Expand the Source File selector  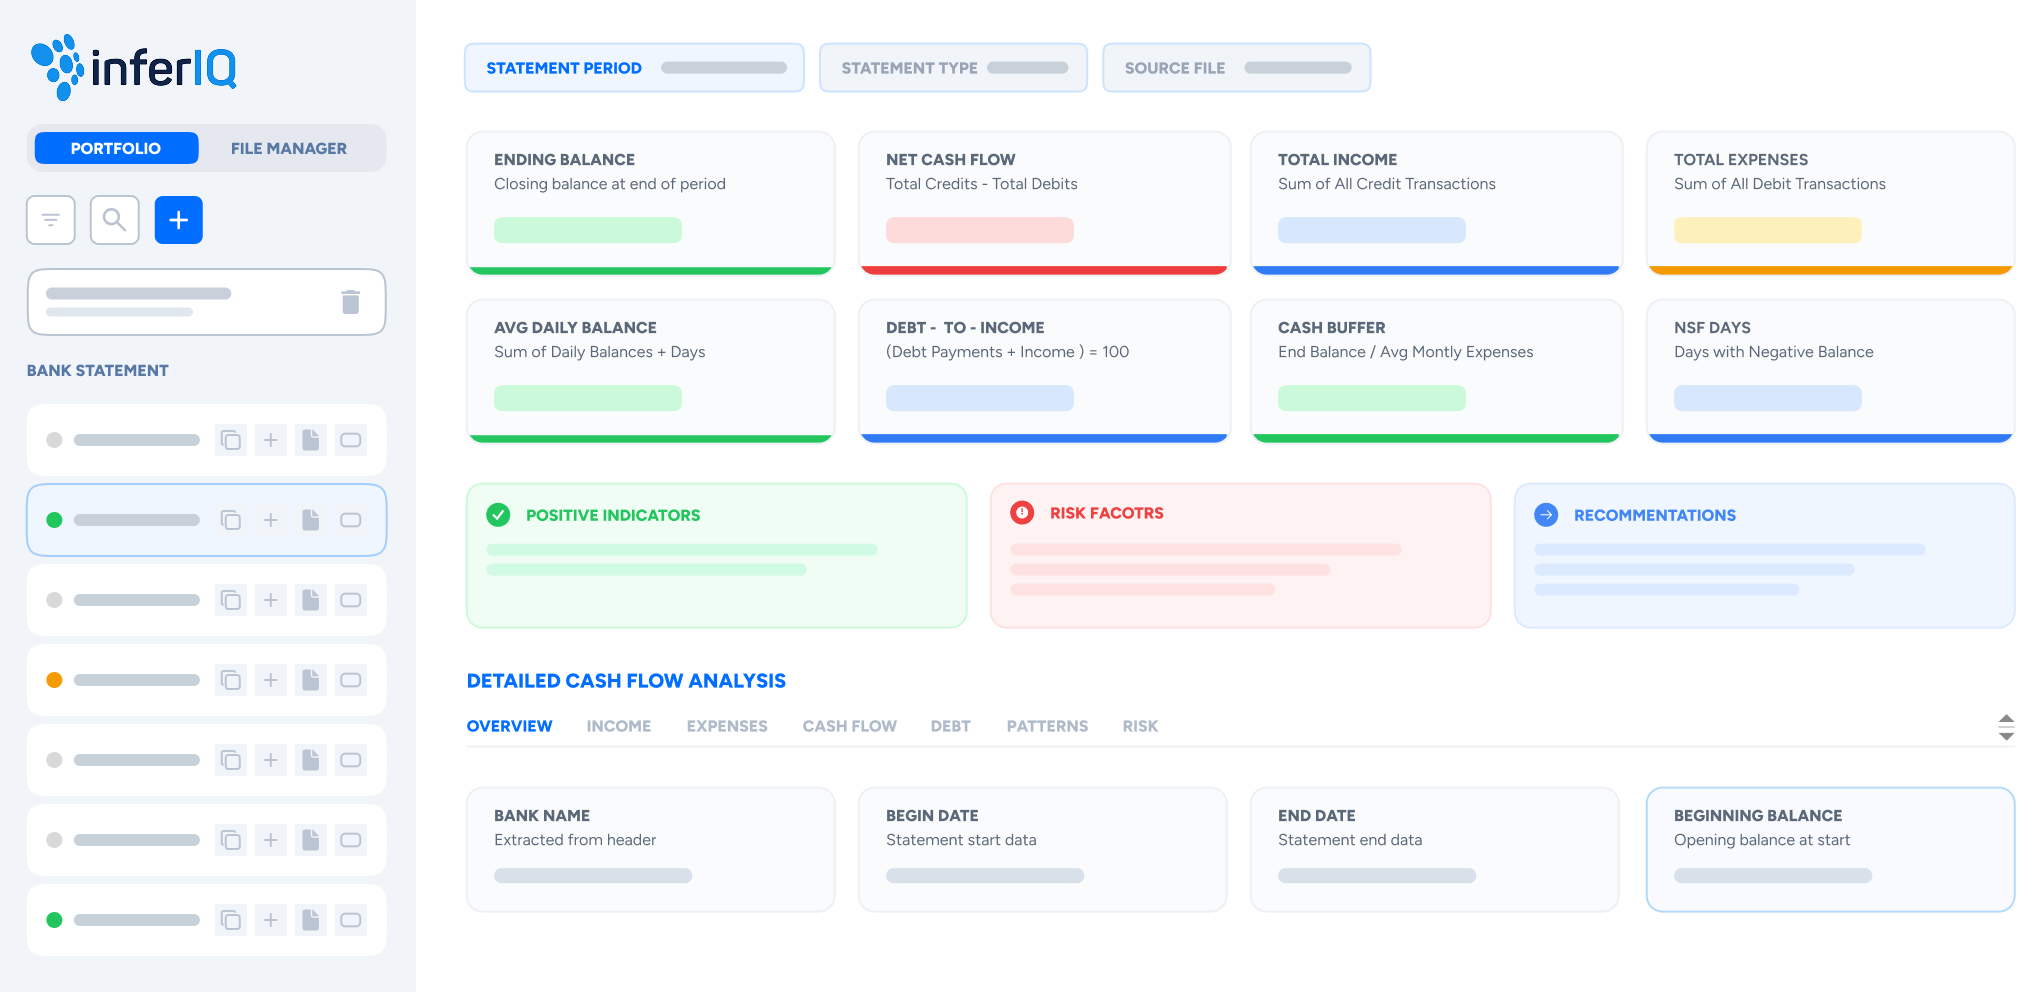[1236, 68]
